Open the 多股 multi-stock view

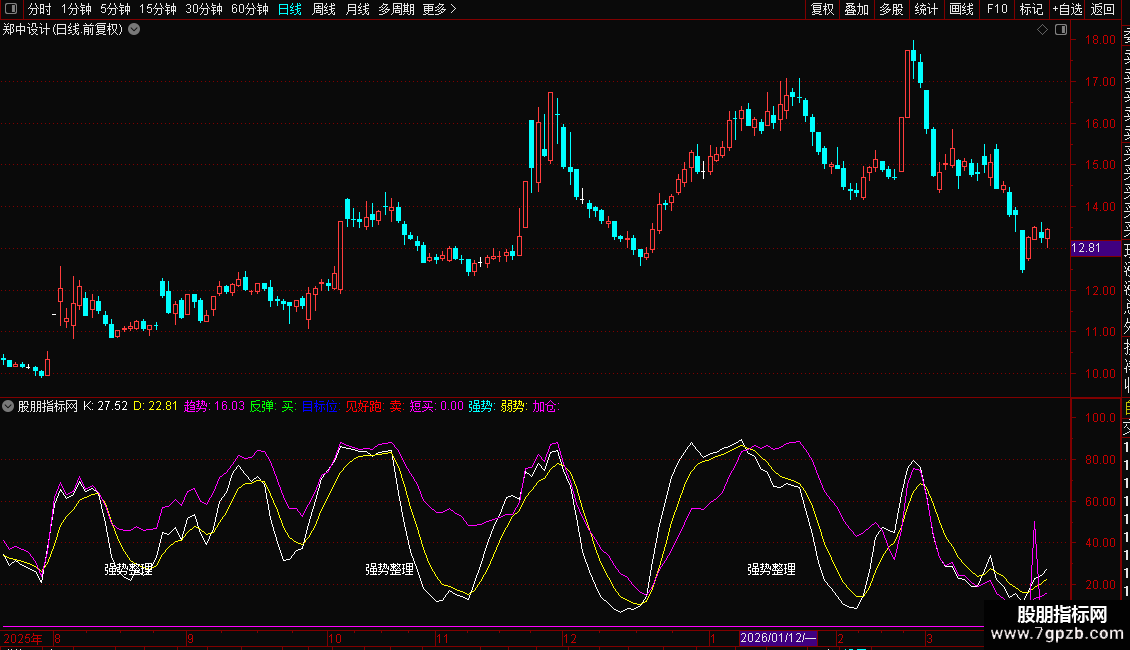pos(891,9)
